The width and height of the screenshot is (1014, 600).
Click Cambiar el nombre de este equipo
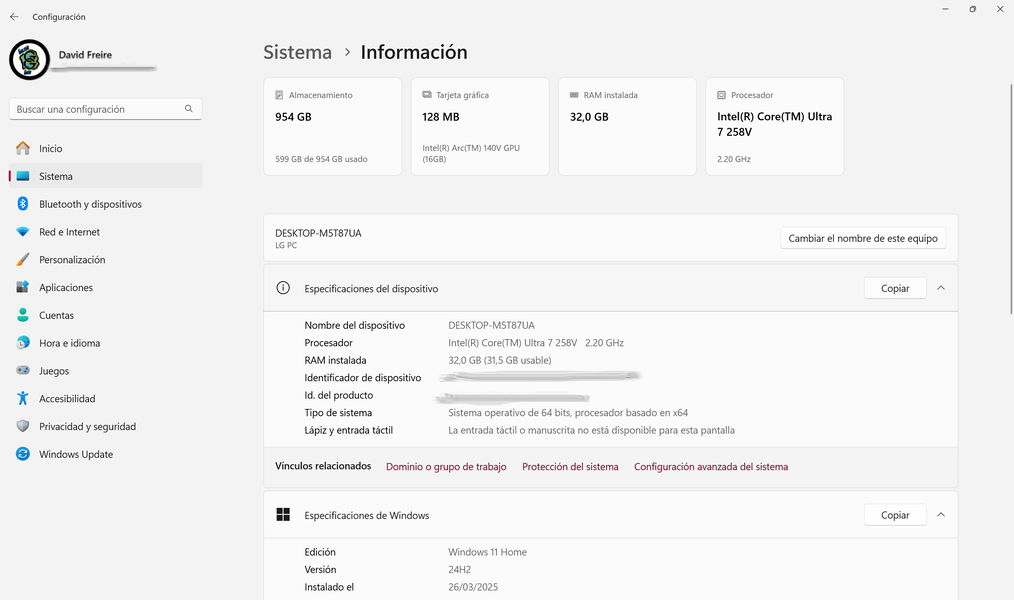pyautogui.click(x=863, y=238)
